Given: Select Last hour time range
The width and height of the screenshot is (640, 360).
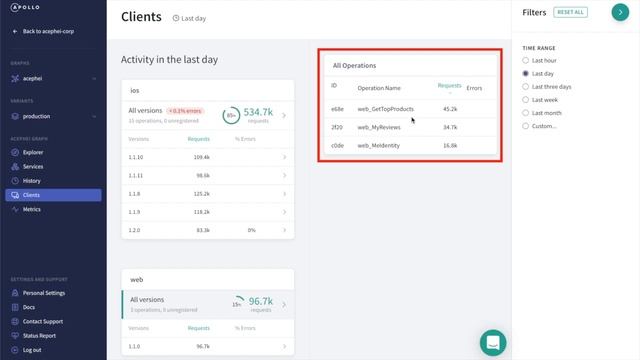Looking at the screenshot, I should click(x=525, y=60).
